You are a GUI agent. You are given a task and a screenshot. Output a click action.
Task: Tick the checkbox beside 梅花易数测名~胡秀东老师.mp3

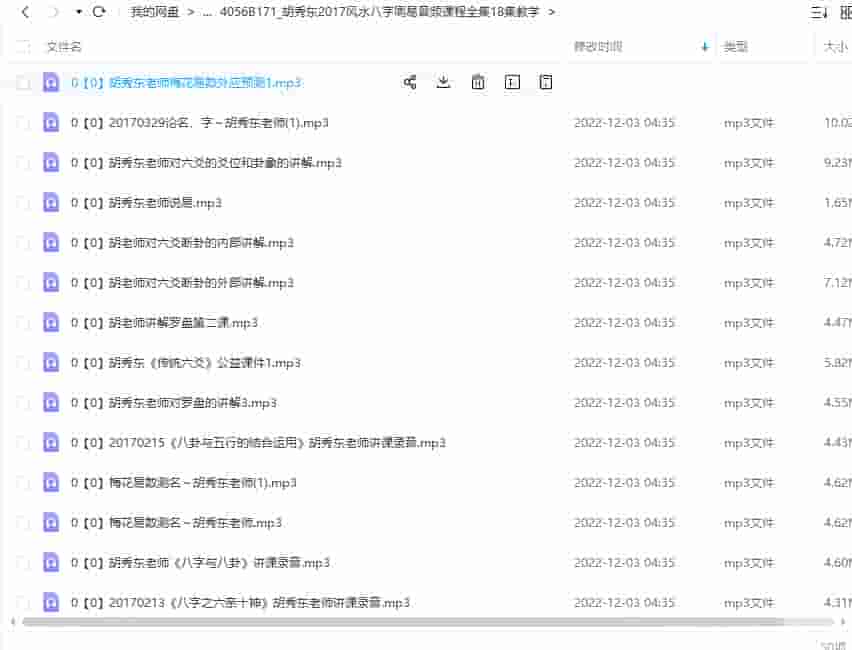[22, 522]
